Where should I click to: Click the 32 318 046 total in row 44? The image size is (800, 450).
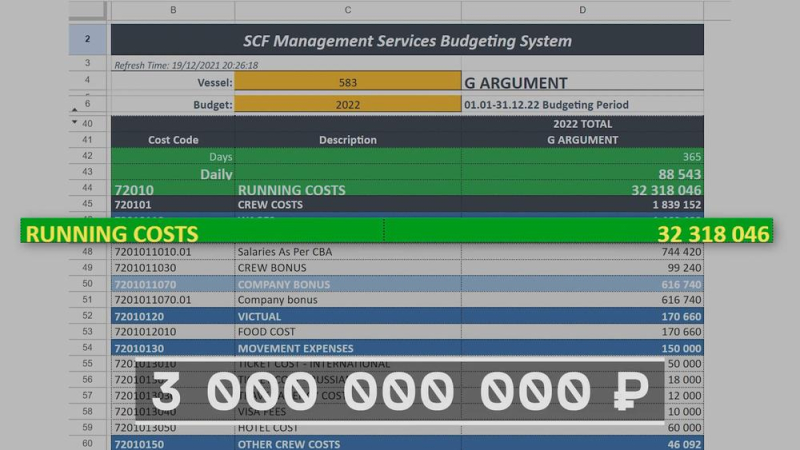click(x=666, y=190)
